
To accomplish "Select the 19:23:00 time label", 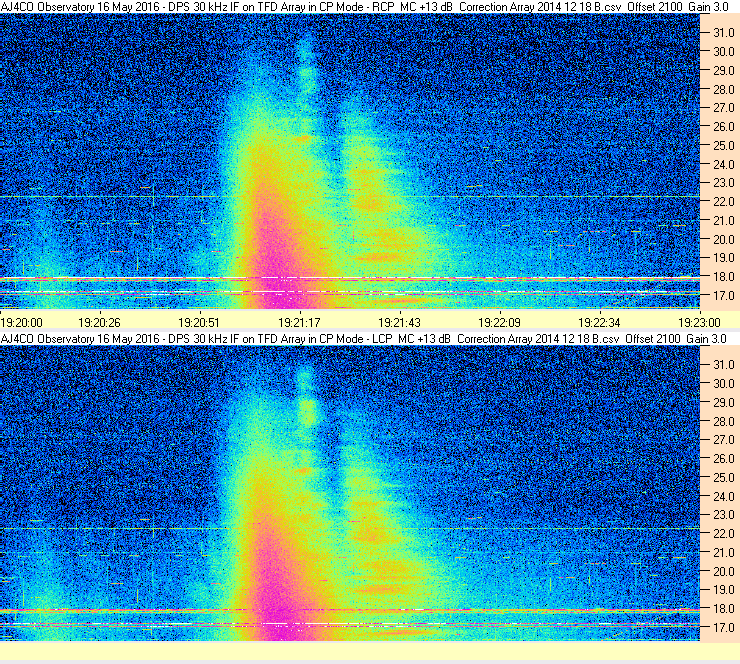I will tap(699, 323).
